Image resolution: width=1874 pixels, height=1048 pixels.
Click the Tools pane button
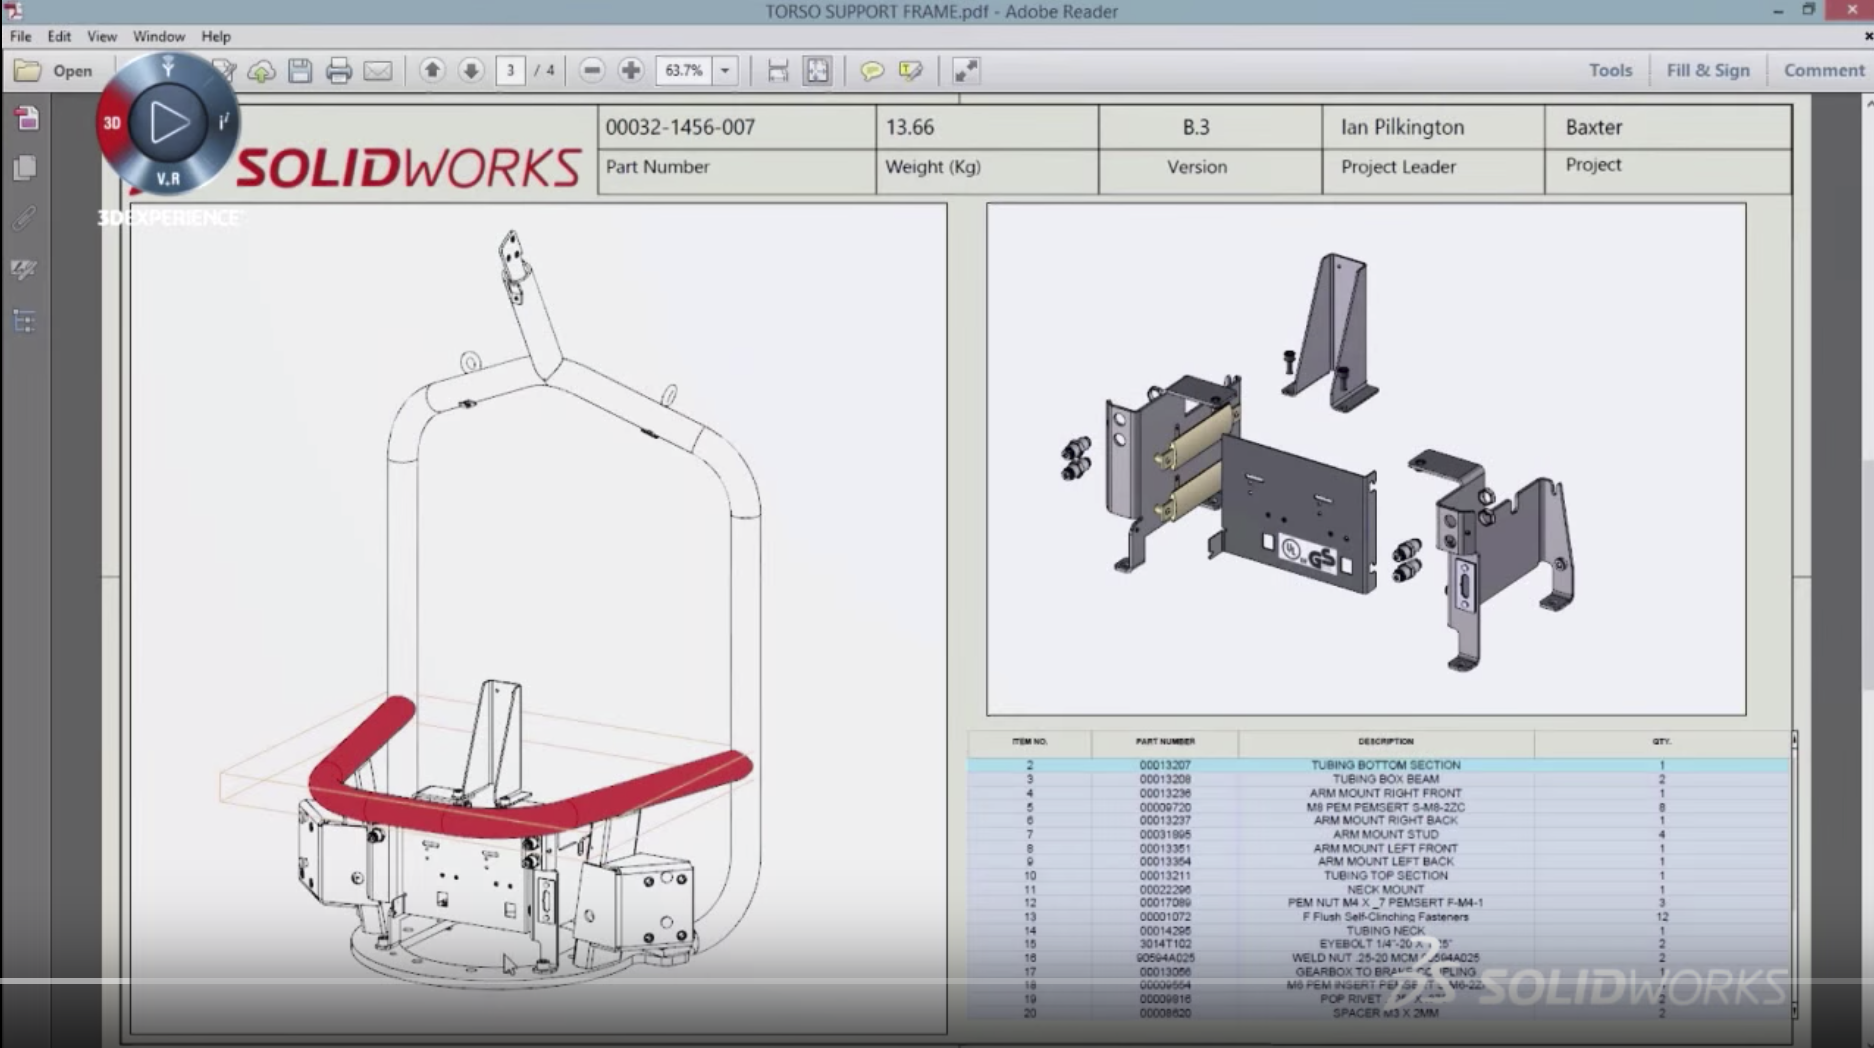point(1610,70)
